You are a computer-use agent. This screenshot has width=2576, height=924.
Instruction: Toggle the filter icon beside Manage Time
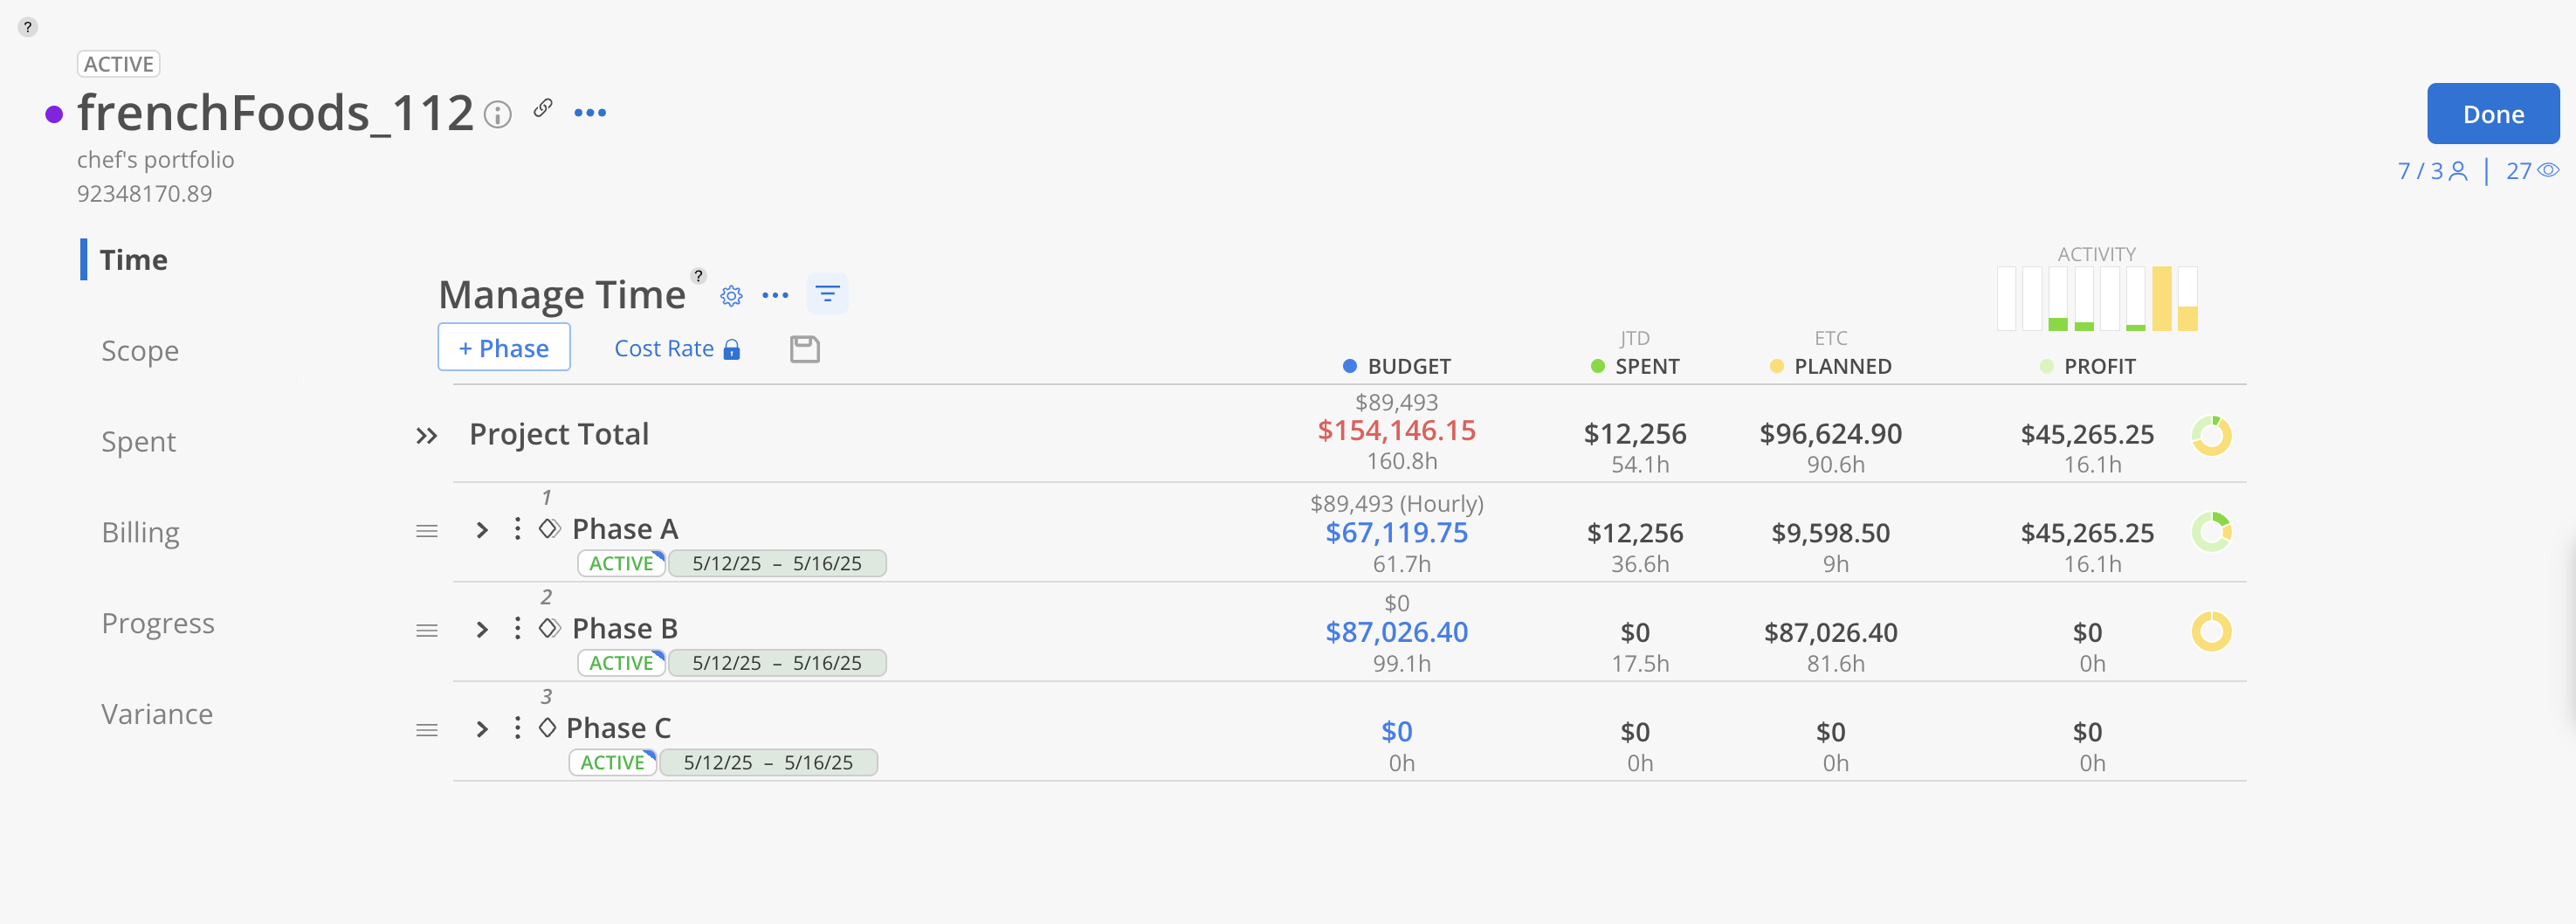click(827, 294)
